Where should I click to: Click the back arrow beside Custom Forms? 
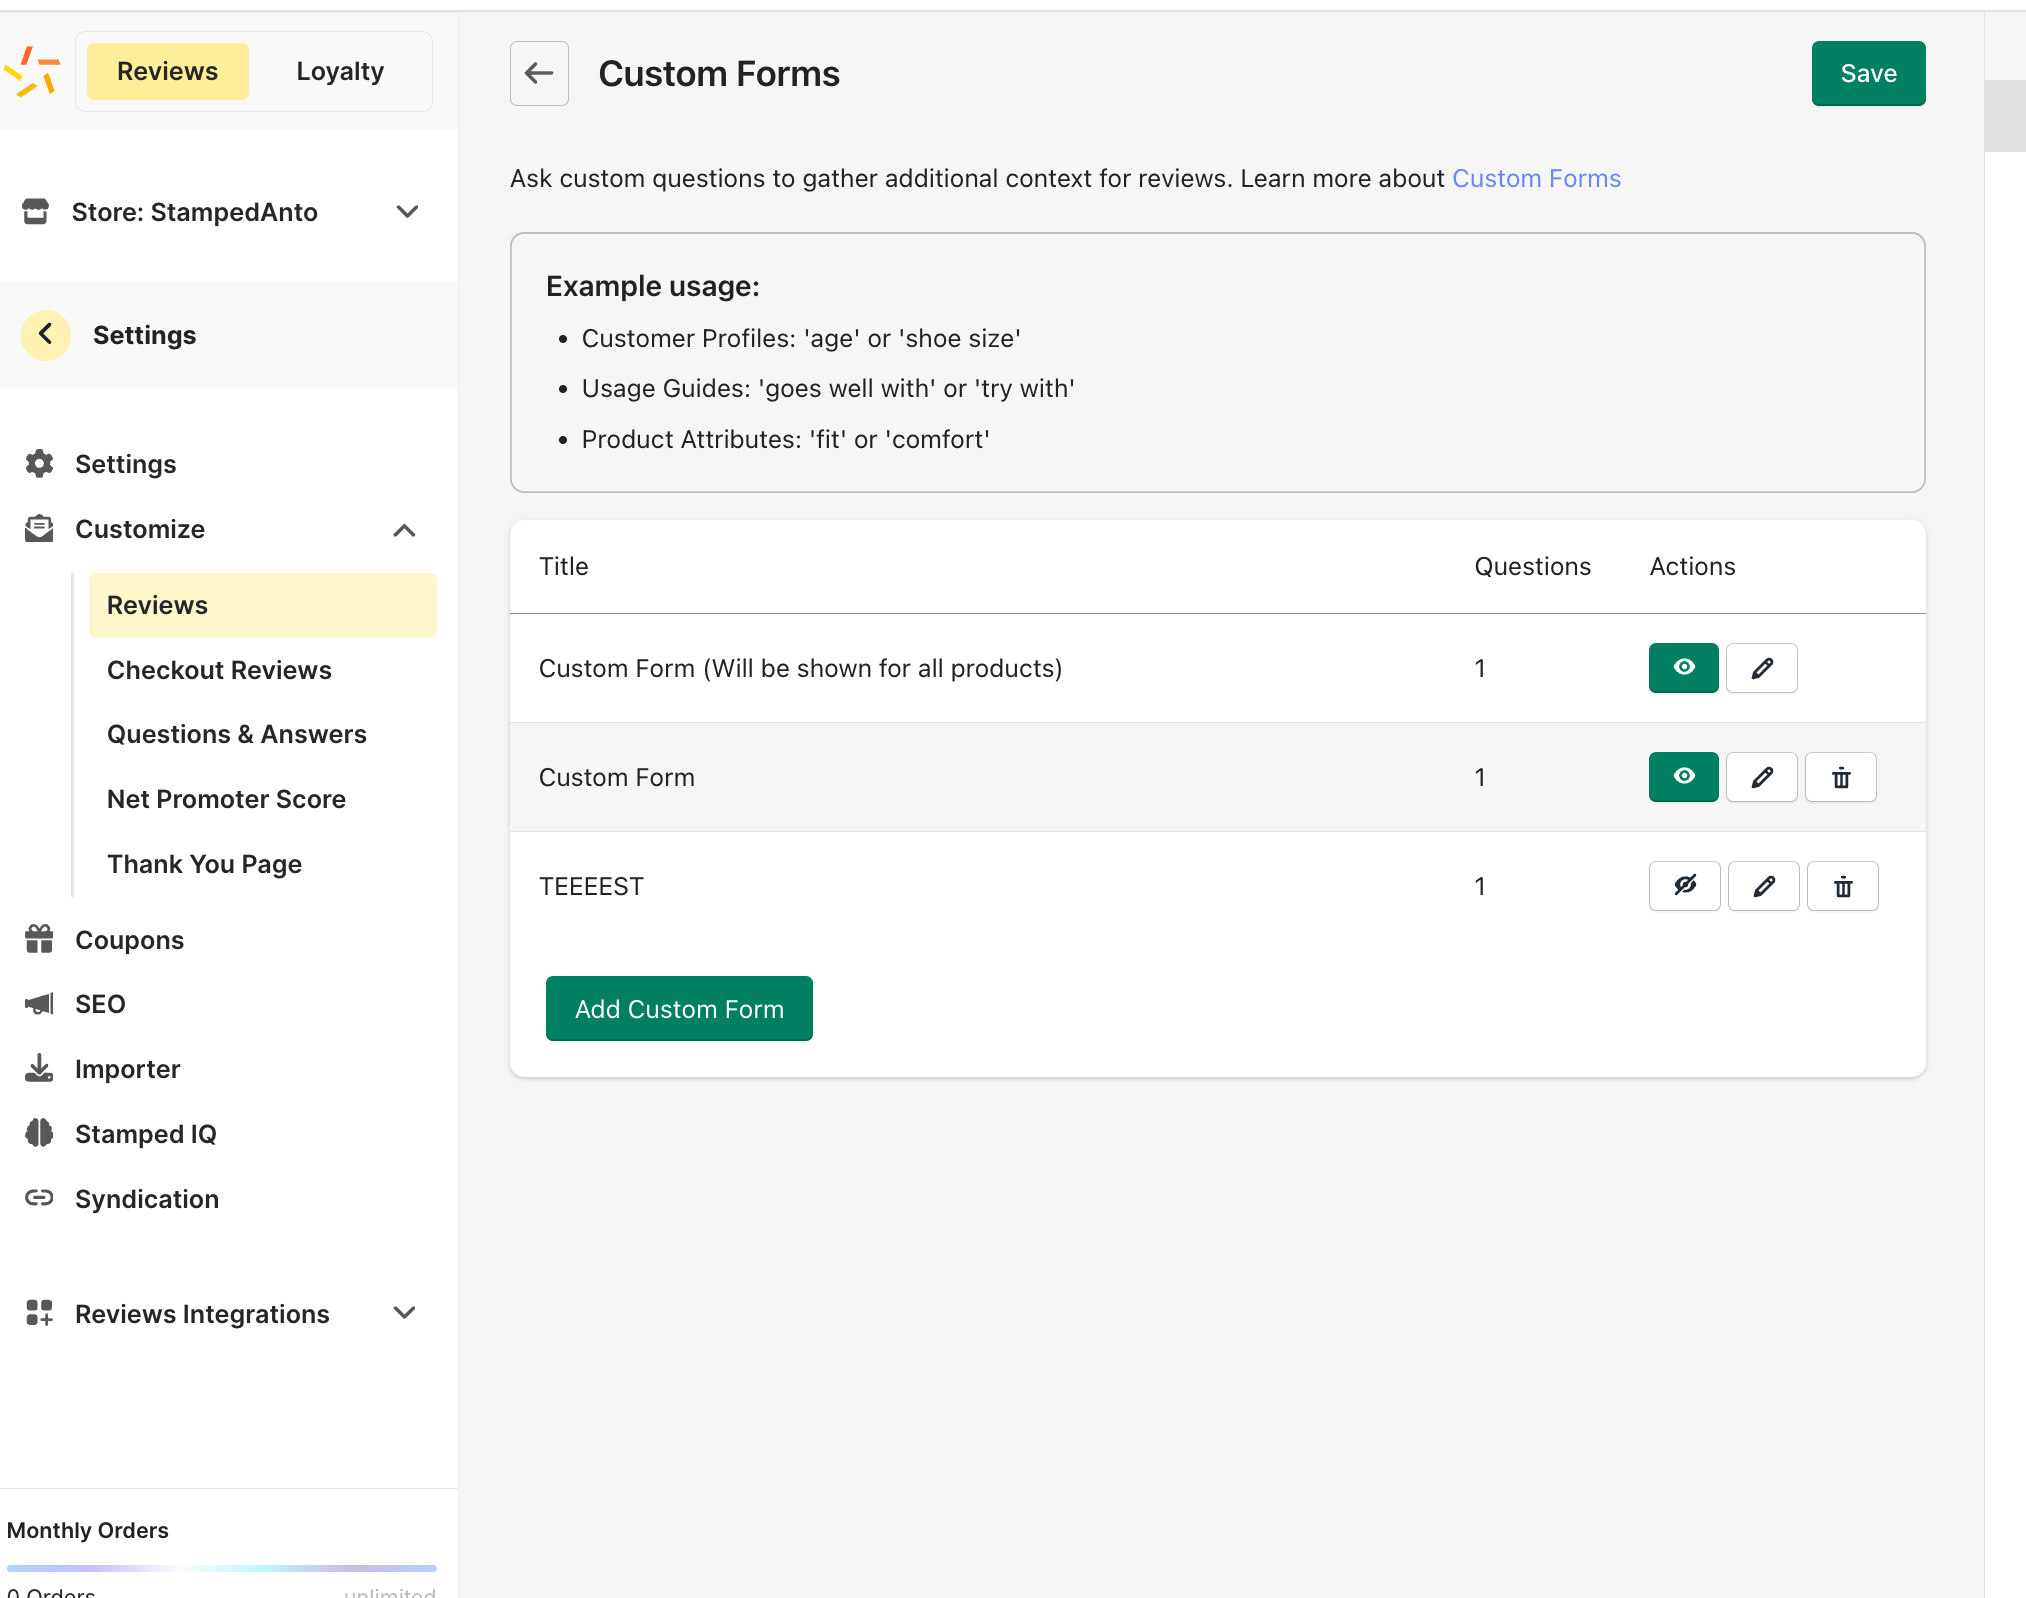point(539,73)
